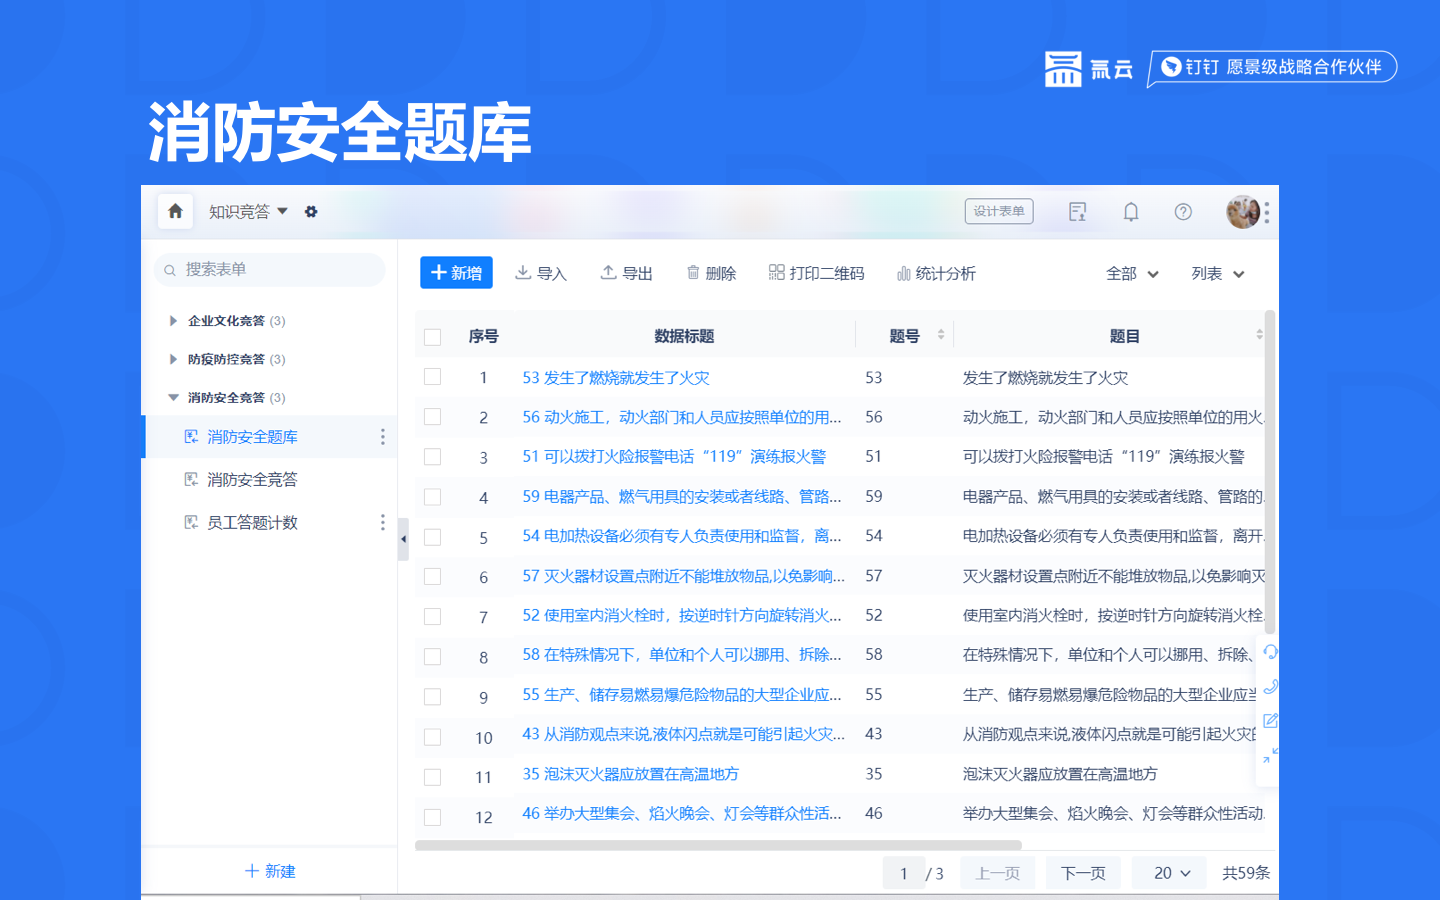Viewport: 1440px width, 900px height.
Task: Sort by 题号 column arrows
Action: tap(941, 335)
